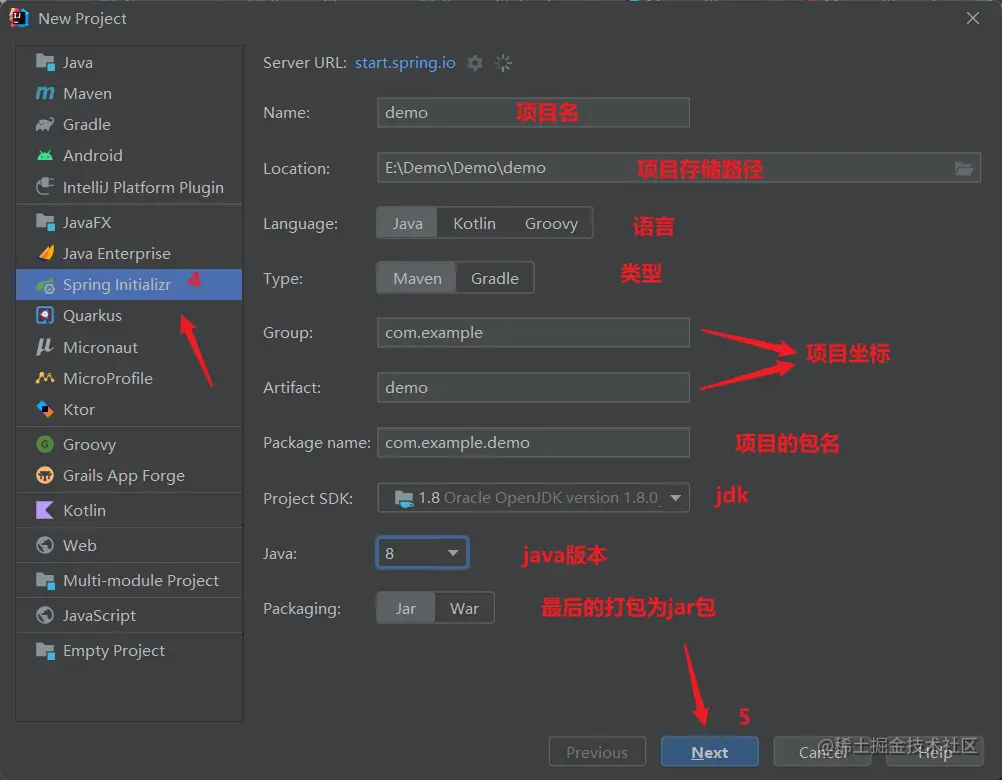Select IntelliJ Platform Plugin in list
This screenshot has width=1002, height=780.
pos(129,187)
